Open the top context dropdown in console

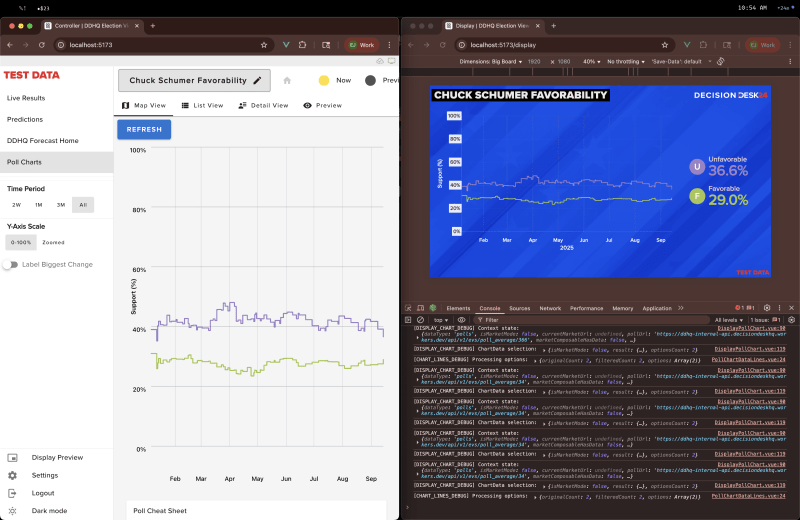click(440, 320)
